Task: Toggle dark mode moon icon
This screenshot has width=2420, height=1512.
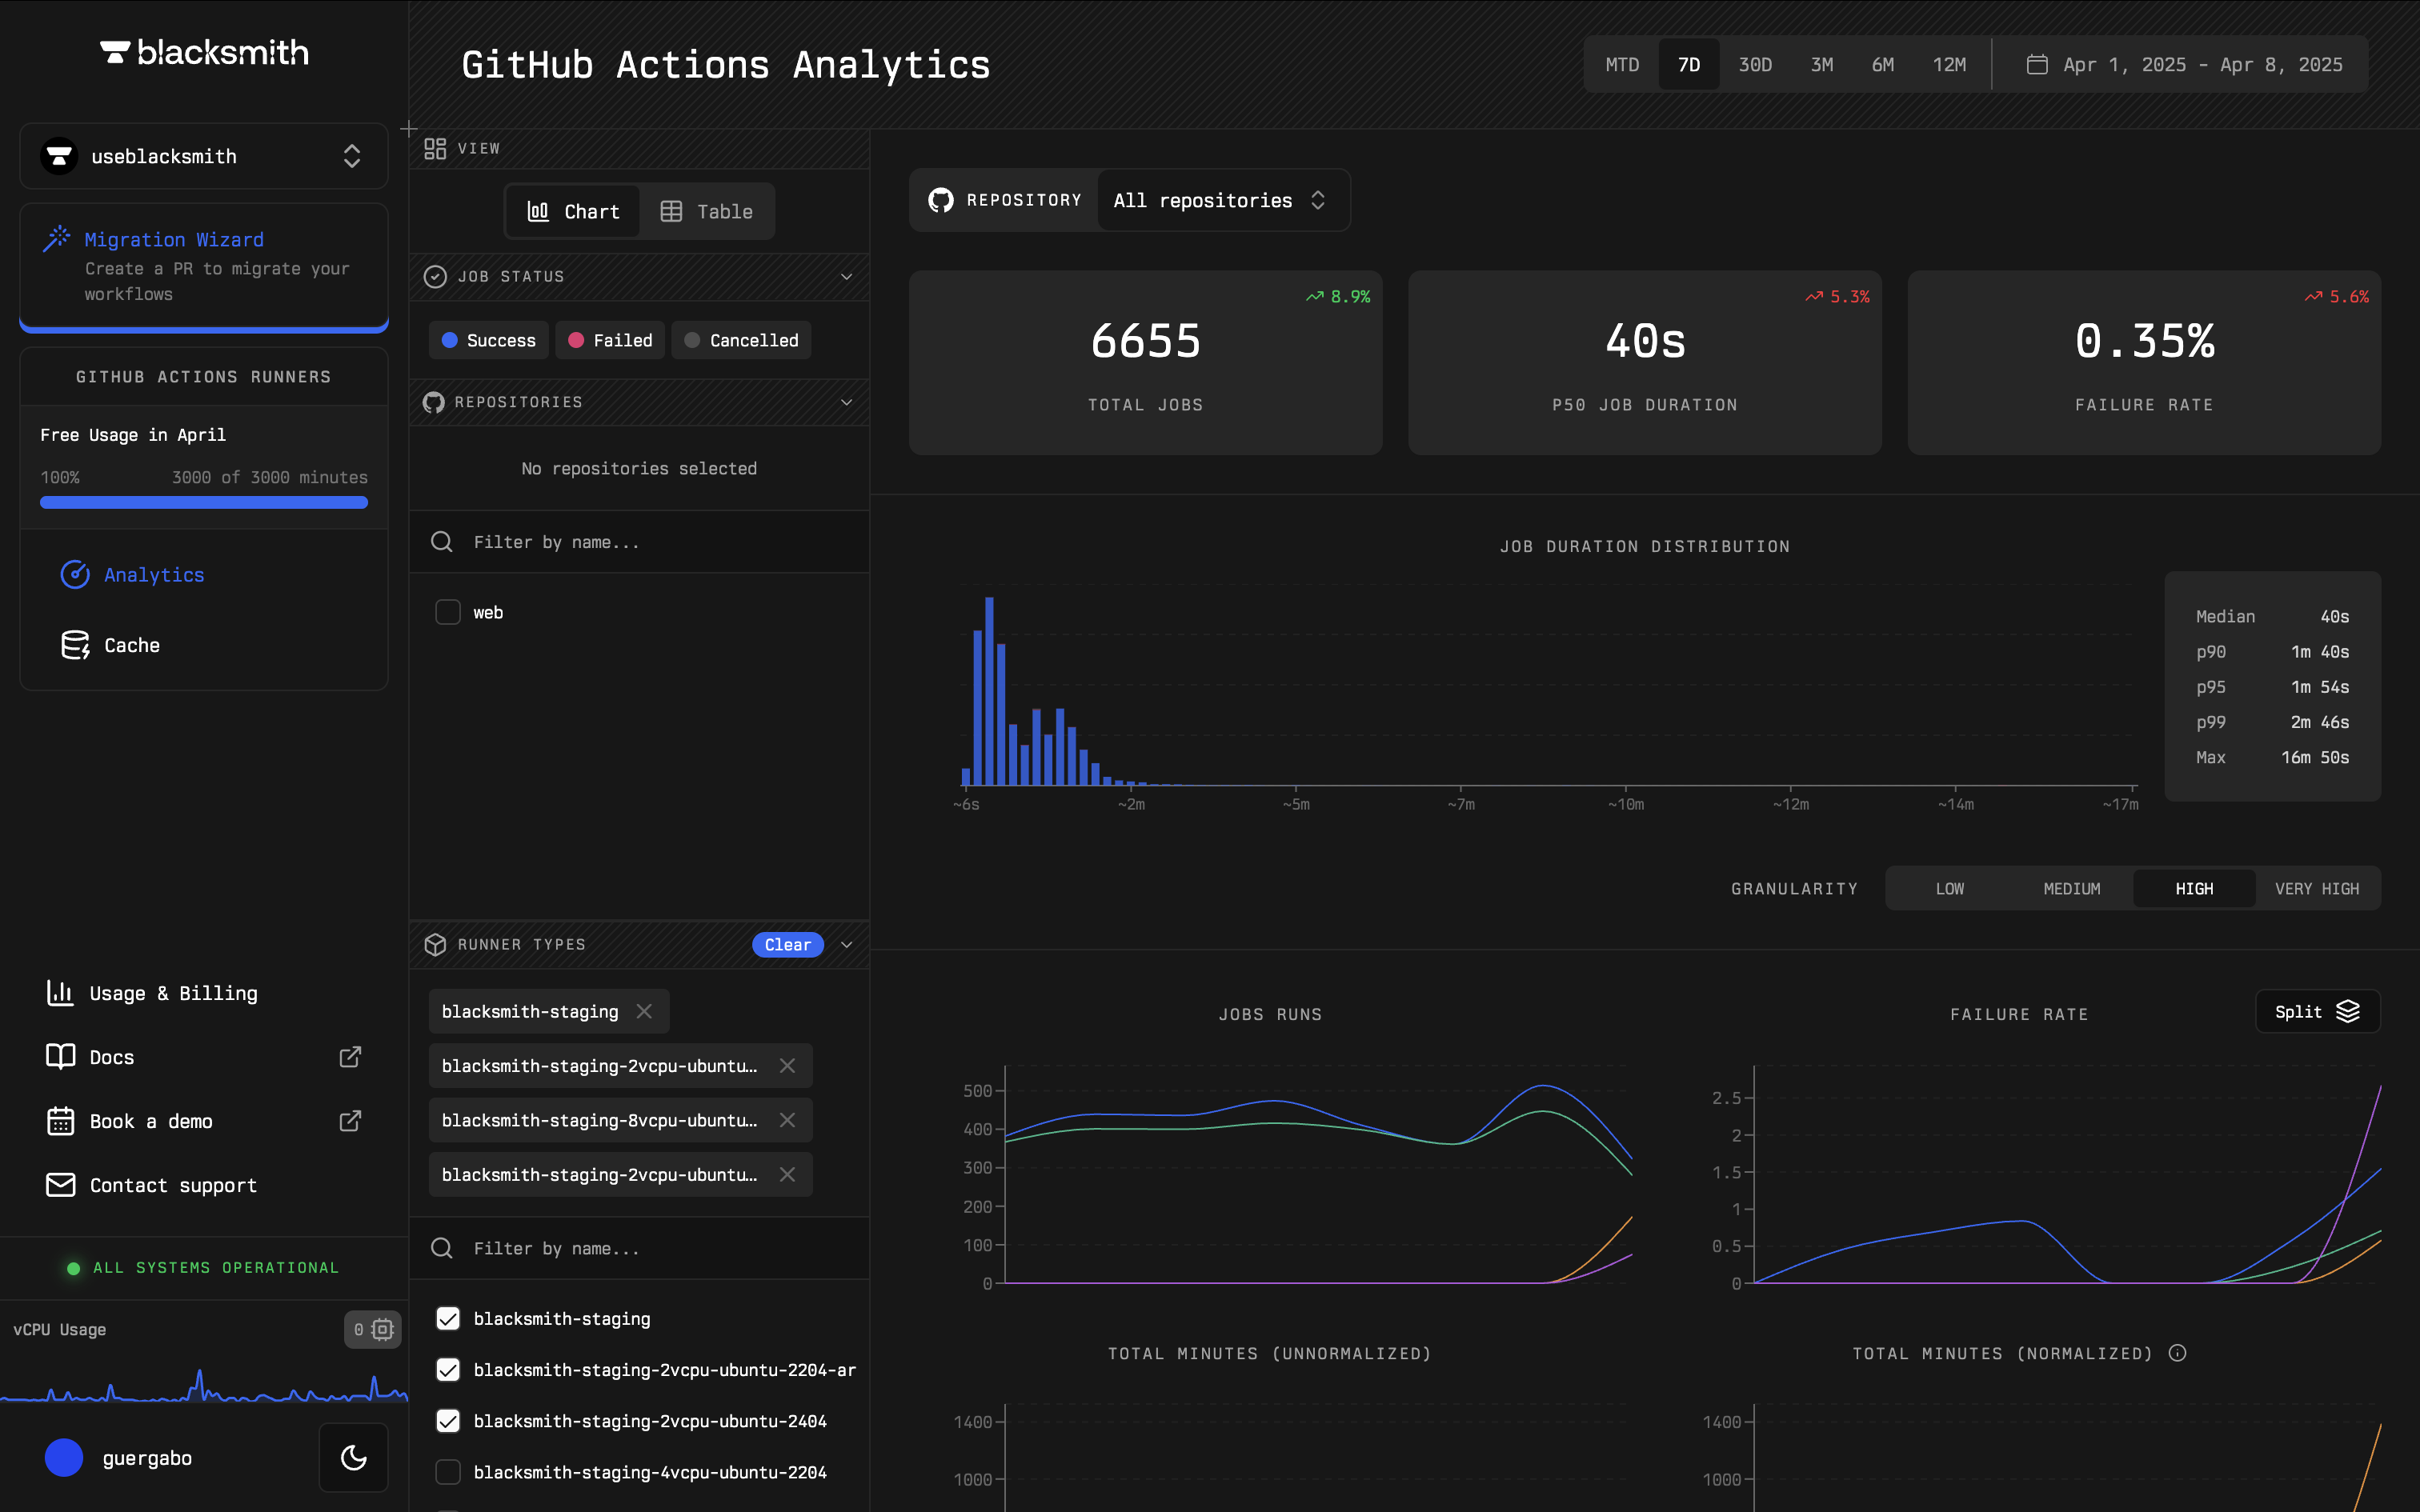Action: coord(354,1457)
